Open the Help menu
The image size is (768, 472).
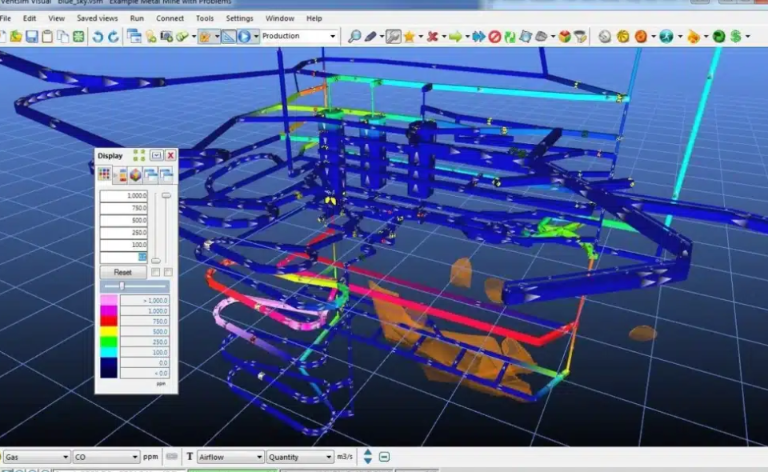(314, 18)
